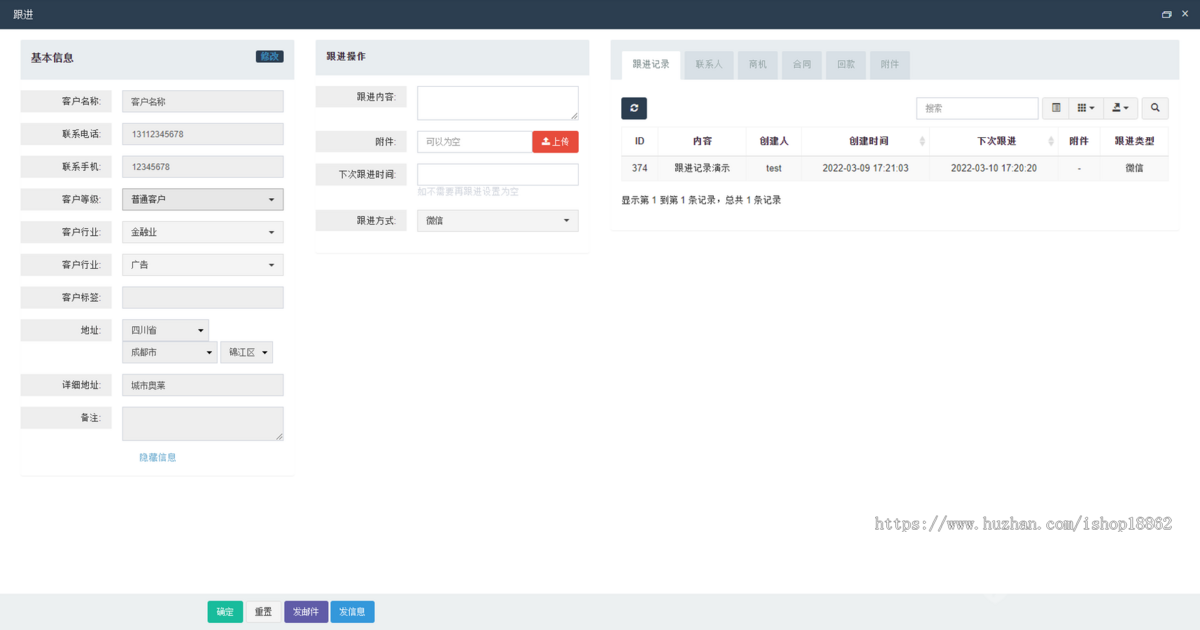Open the column visibility grid icon
1200x630 pixels.
point(1086,108)
